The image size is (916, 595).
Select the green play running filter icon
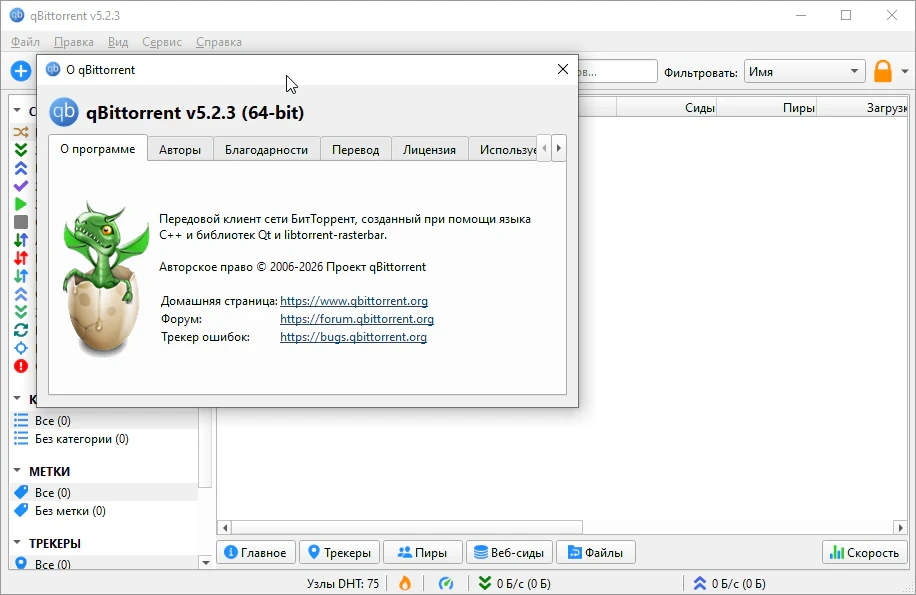pyautogui.click(x=20, y=204)
